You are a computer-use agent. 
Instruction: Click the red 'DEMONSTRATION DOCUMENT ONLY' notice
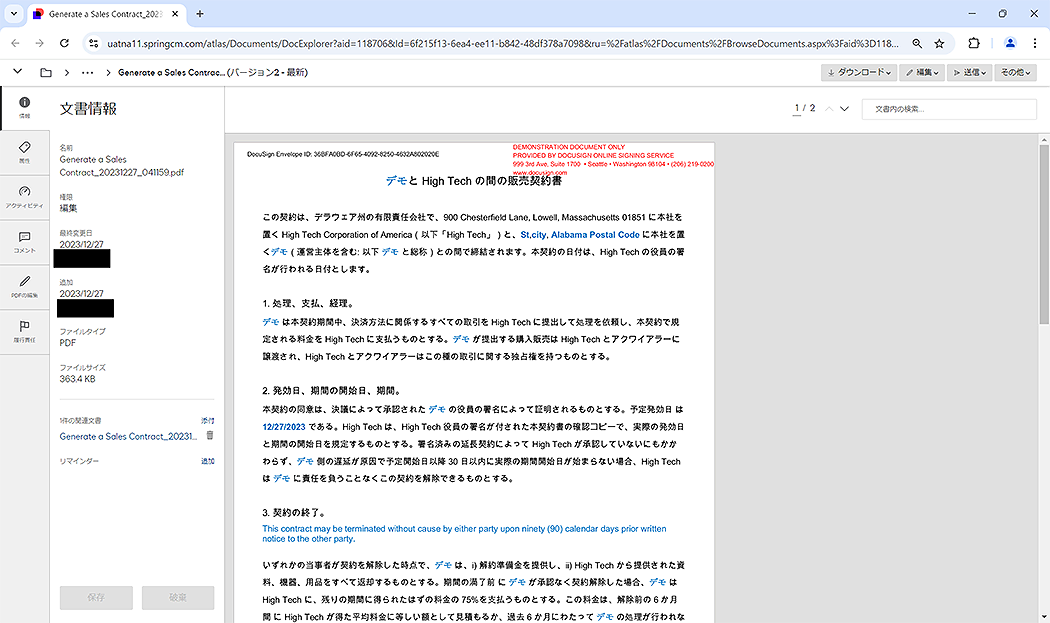point(569,147)
